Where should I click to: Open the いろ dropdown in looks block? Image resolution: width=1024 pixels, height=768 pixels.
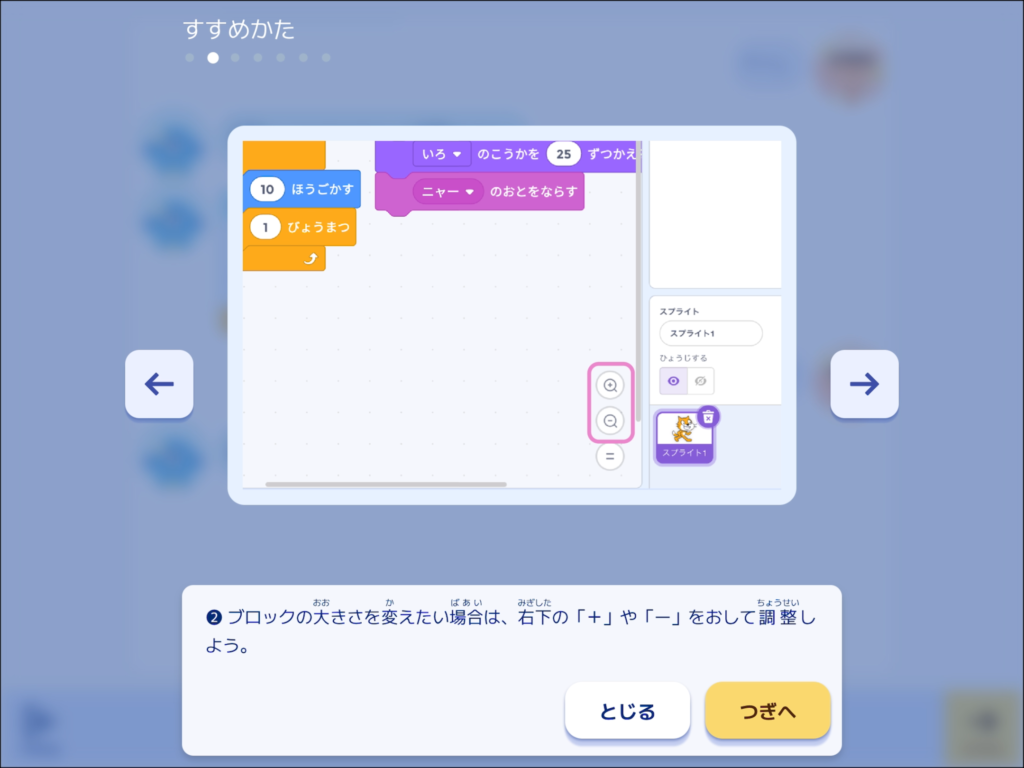pyautogui.click(x=441, y=154)
